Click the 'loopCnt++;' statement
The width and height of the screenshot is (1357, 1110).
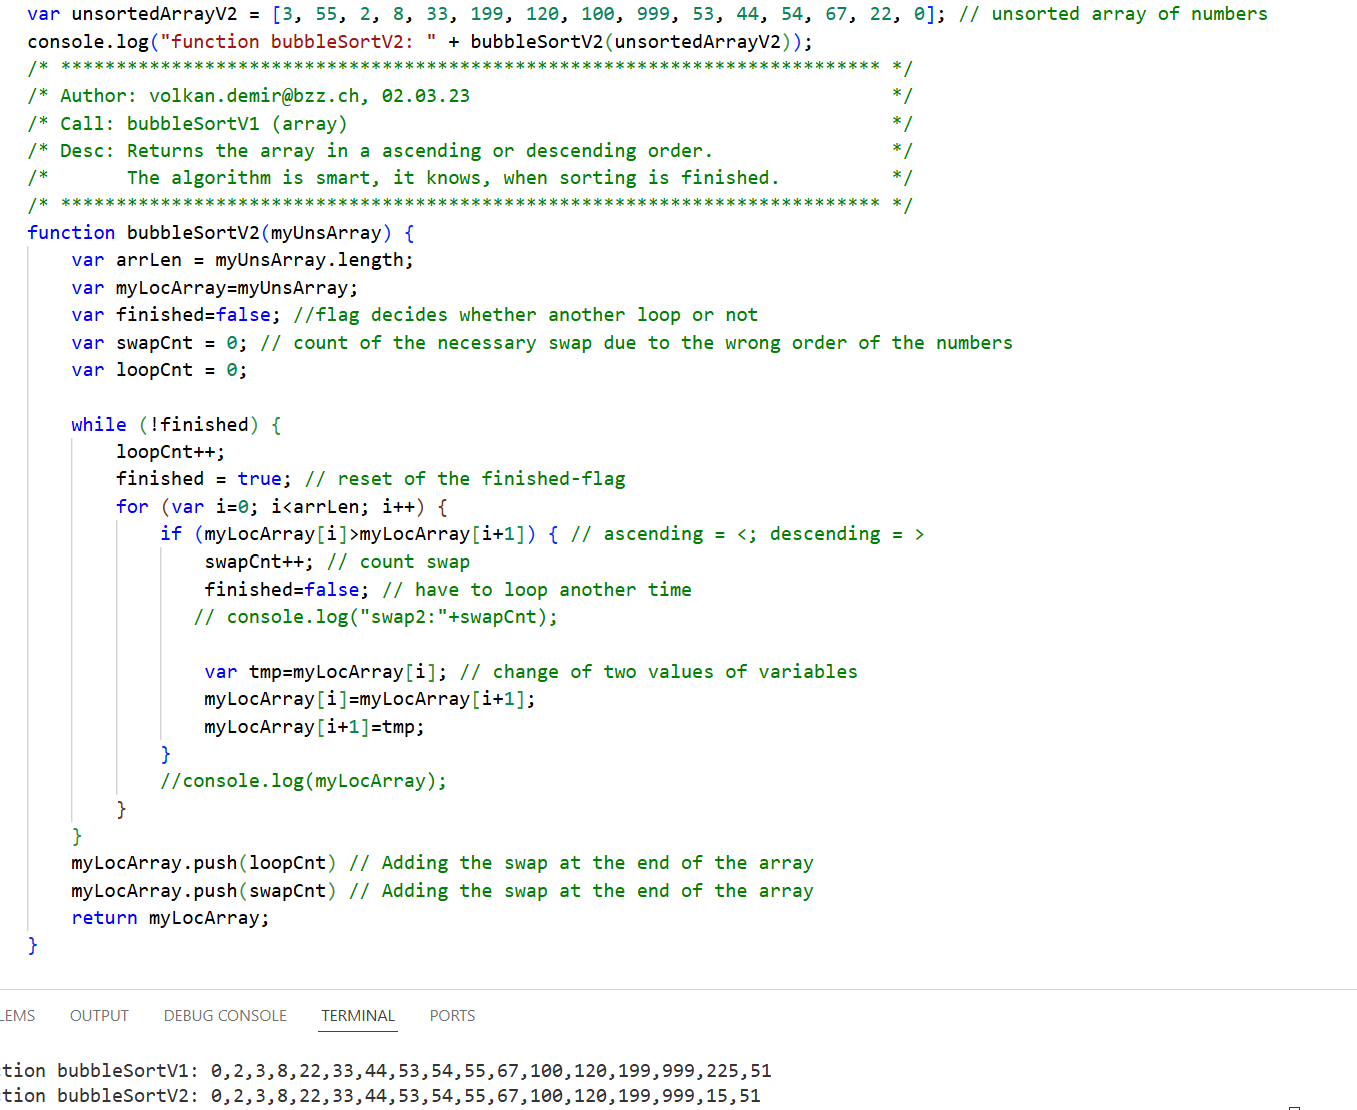[x=170, y=452]
